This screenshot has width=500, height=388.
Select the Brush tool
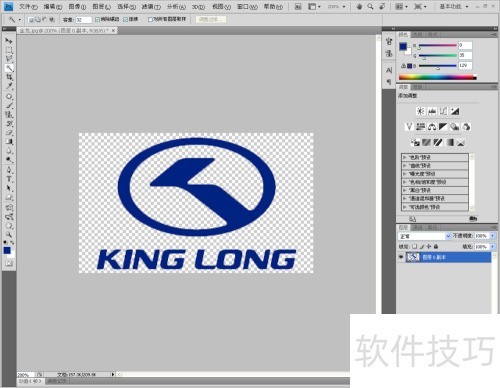(x=9, y=106)
